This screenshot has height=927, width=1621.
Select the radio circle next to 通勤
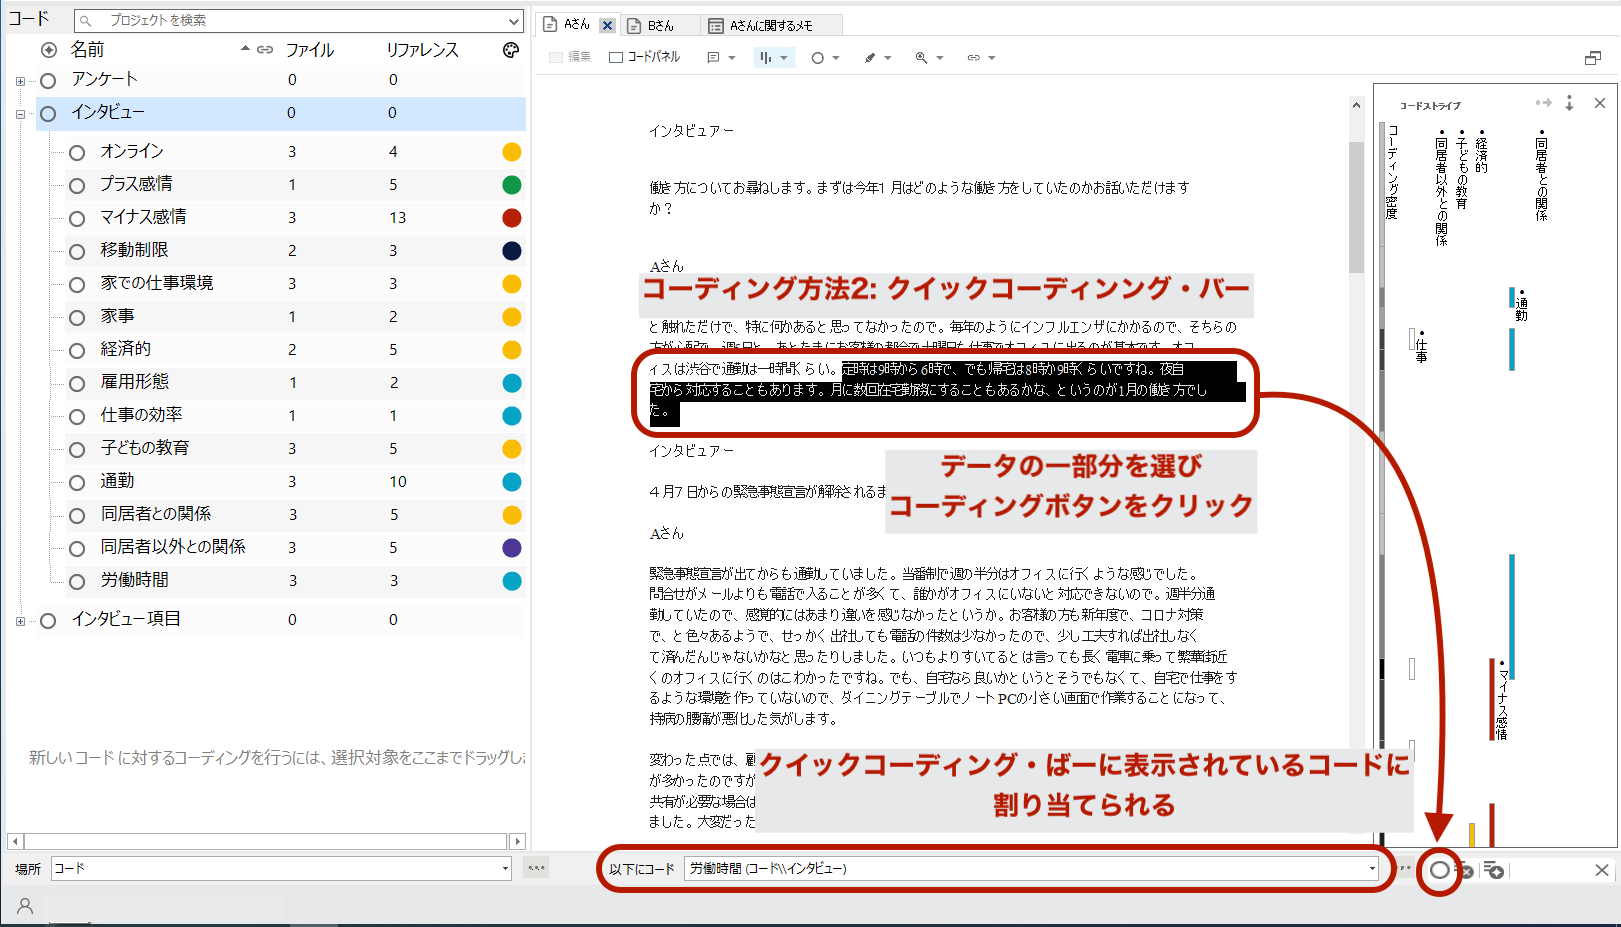point(77,482)
